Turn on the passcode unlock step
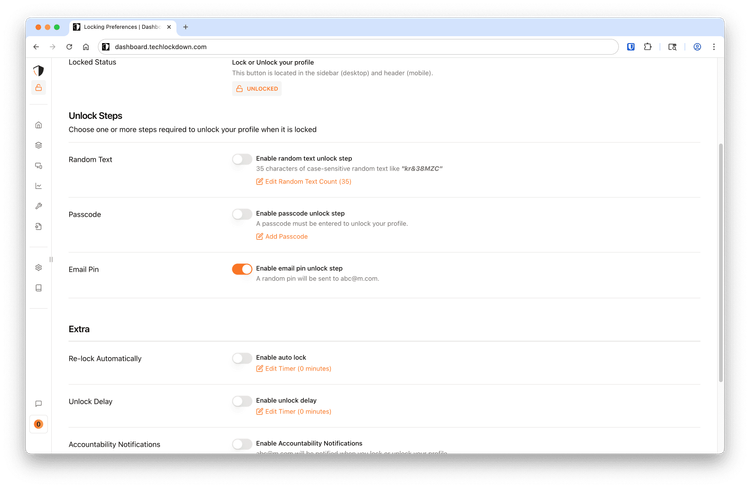The height and width of the screenshot is (488, 750). click(x=242, y=214)
